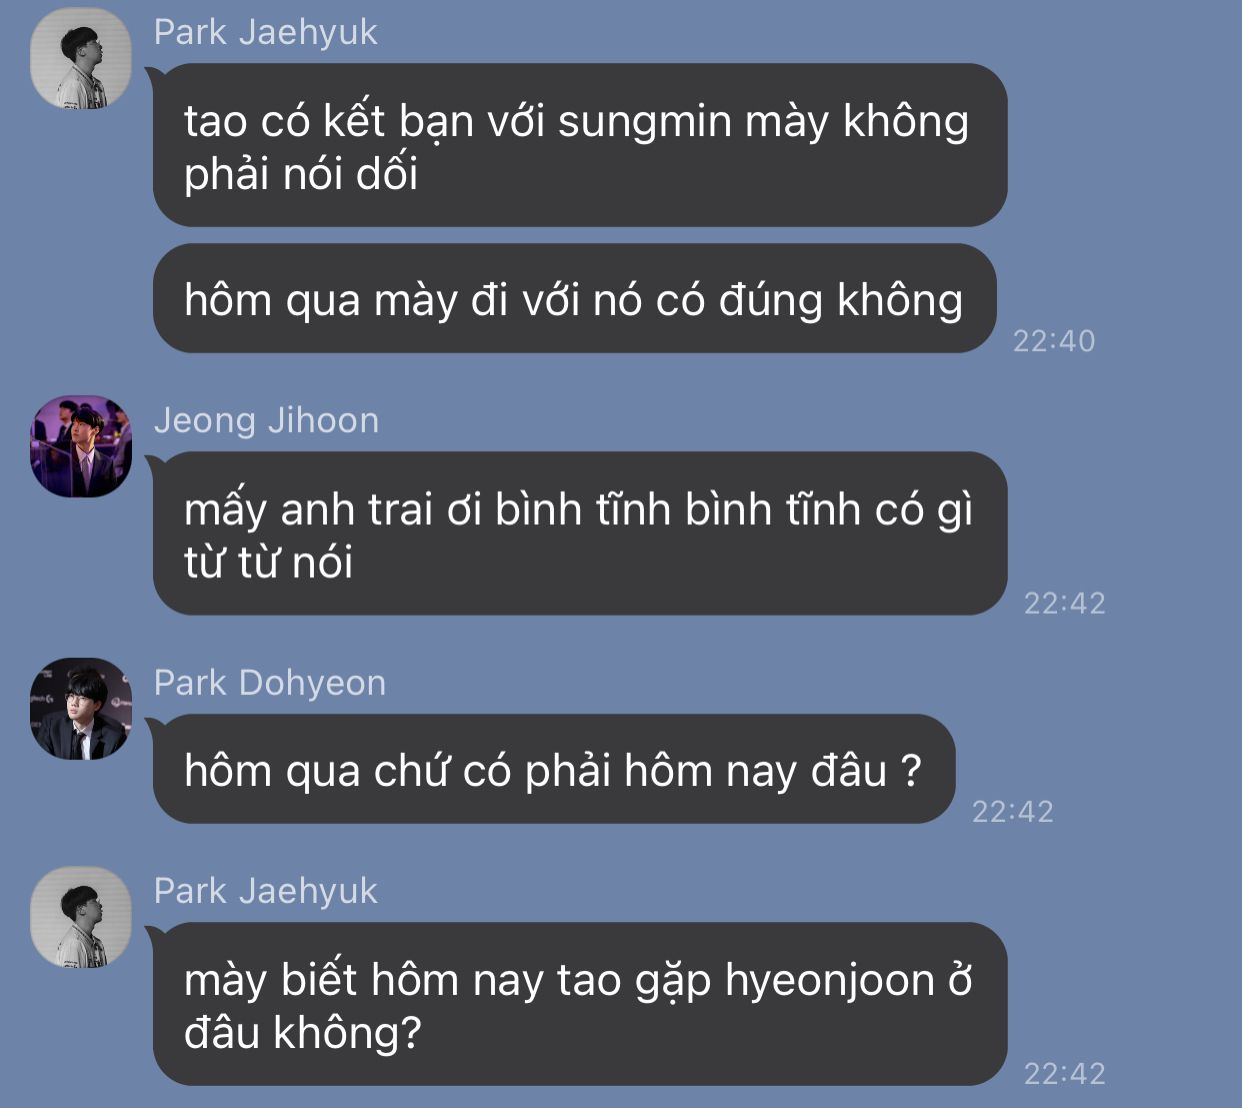The image size is (1242, 1108).
Task: Click the 22:40 timestamp
Action: pos(1054,341)
